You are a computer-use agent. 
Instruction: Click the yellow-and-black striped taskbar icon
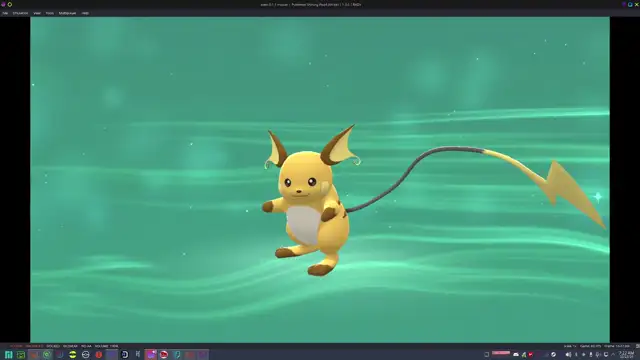pyautogui.click(x=73, y=355)
